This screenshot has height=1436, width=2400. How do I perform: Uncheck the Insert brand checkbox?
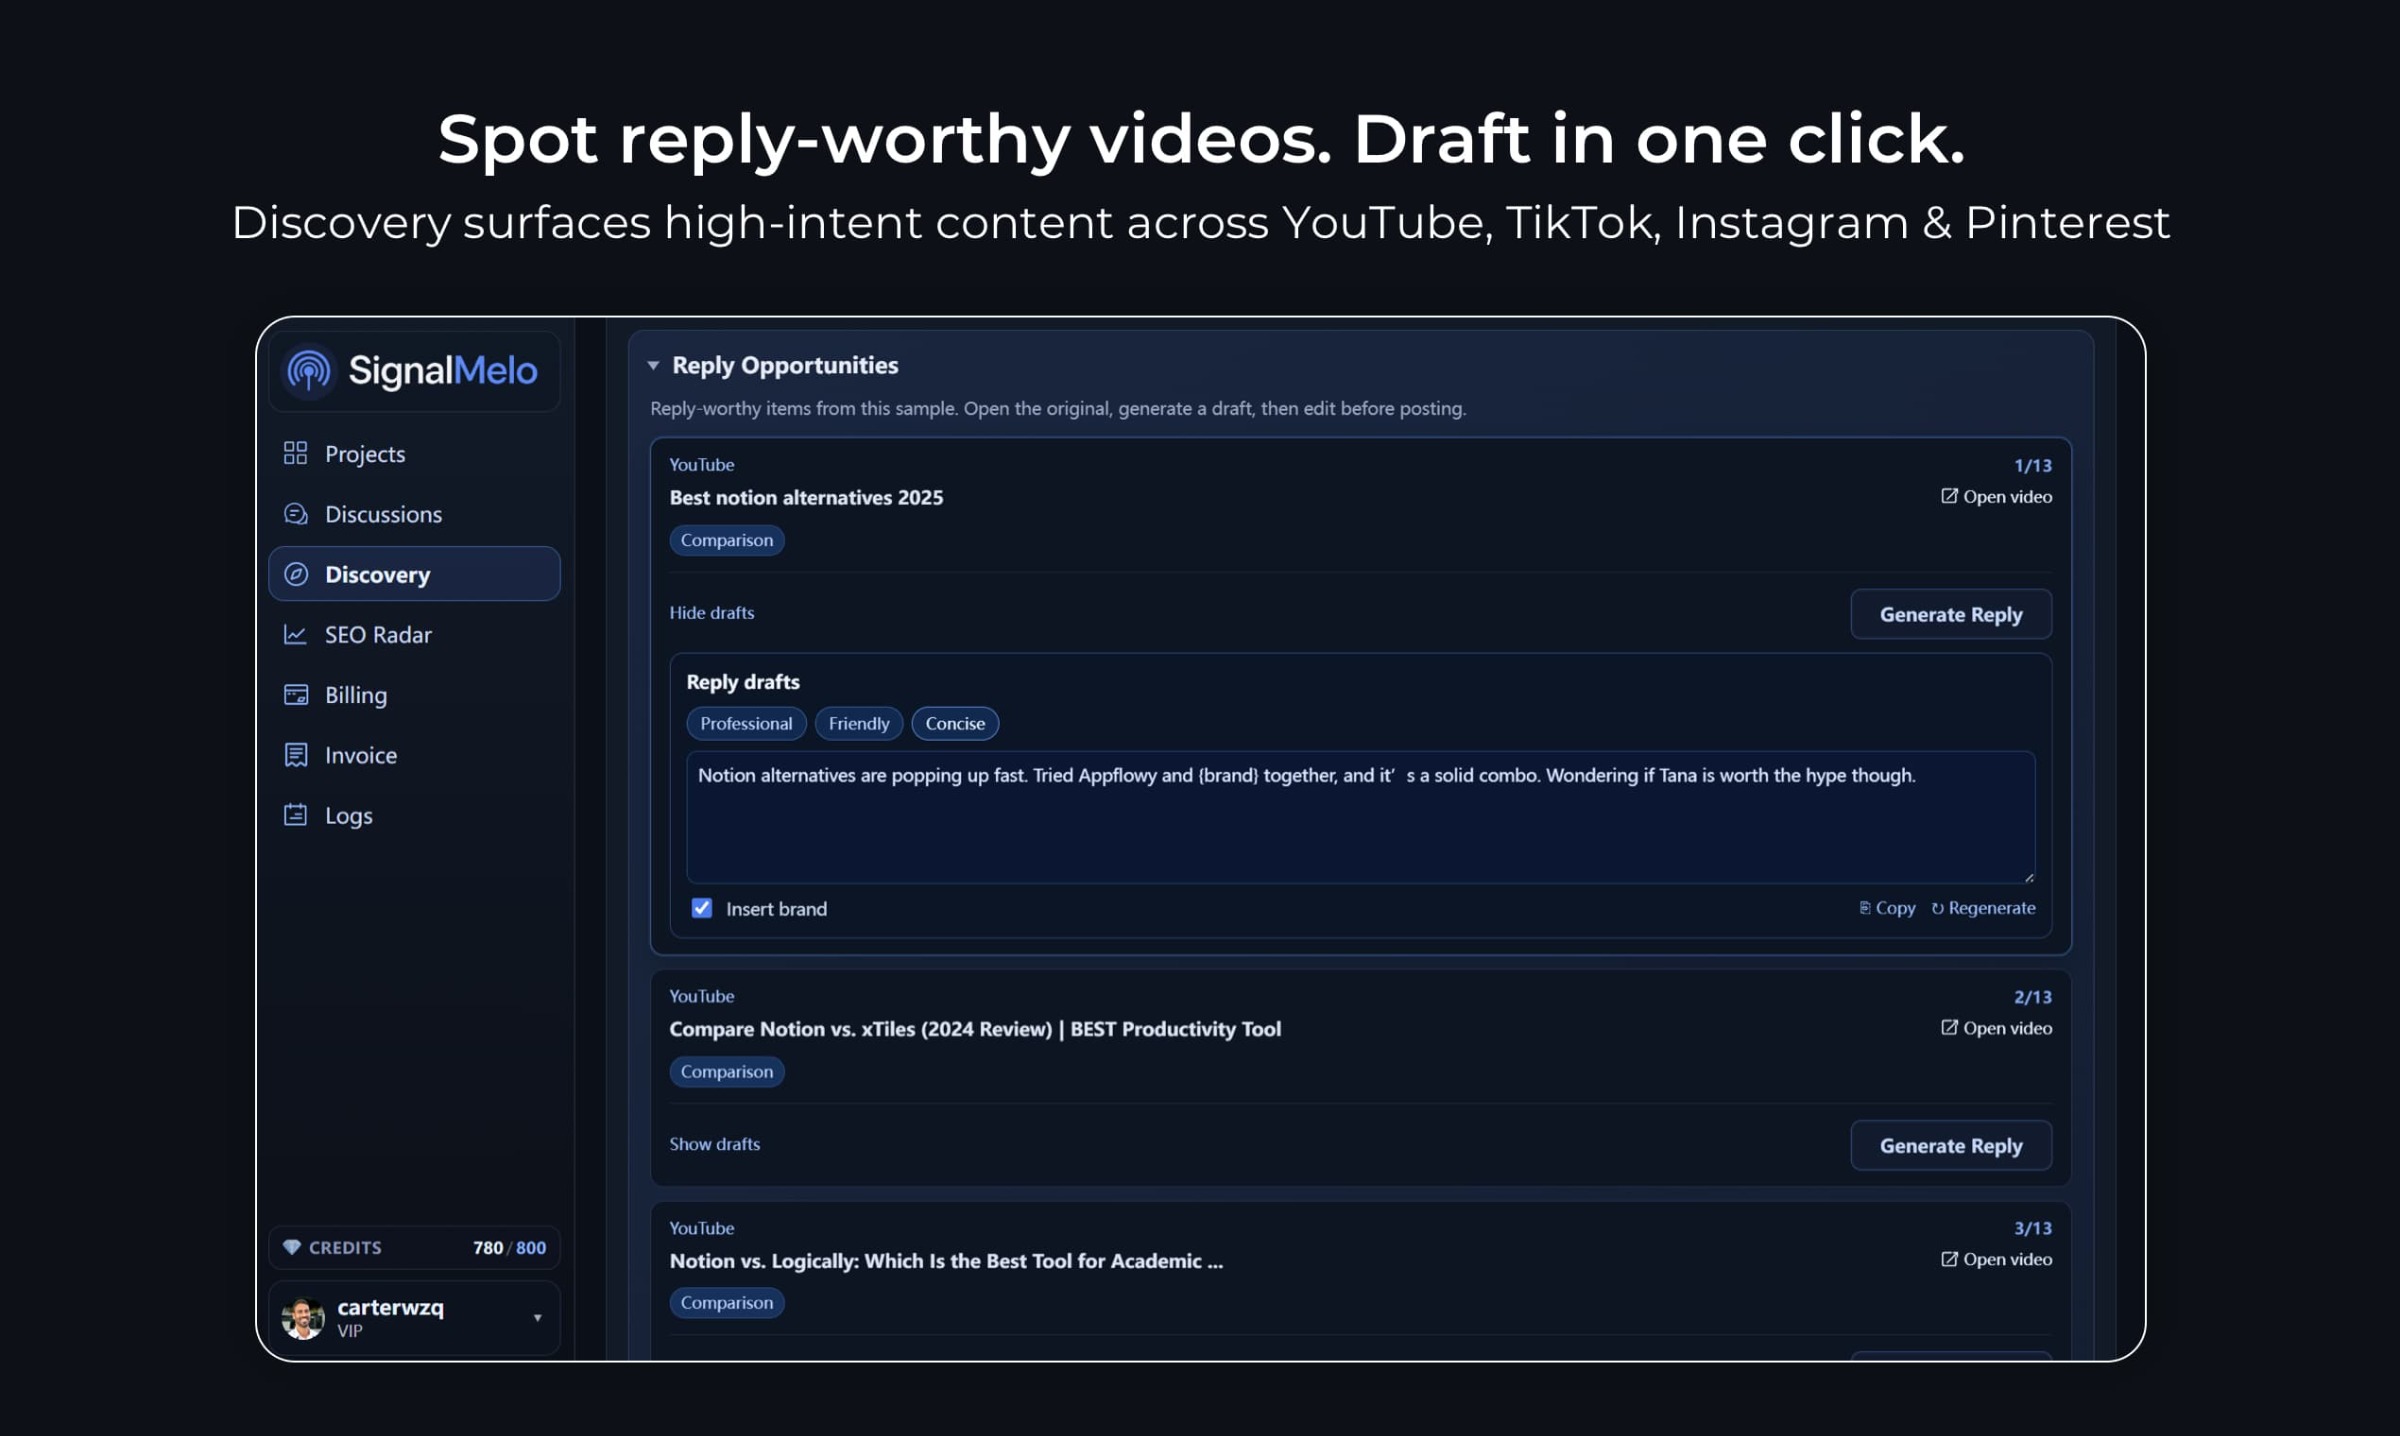tap(702, 908)
